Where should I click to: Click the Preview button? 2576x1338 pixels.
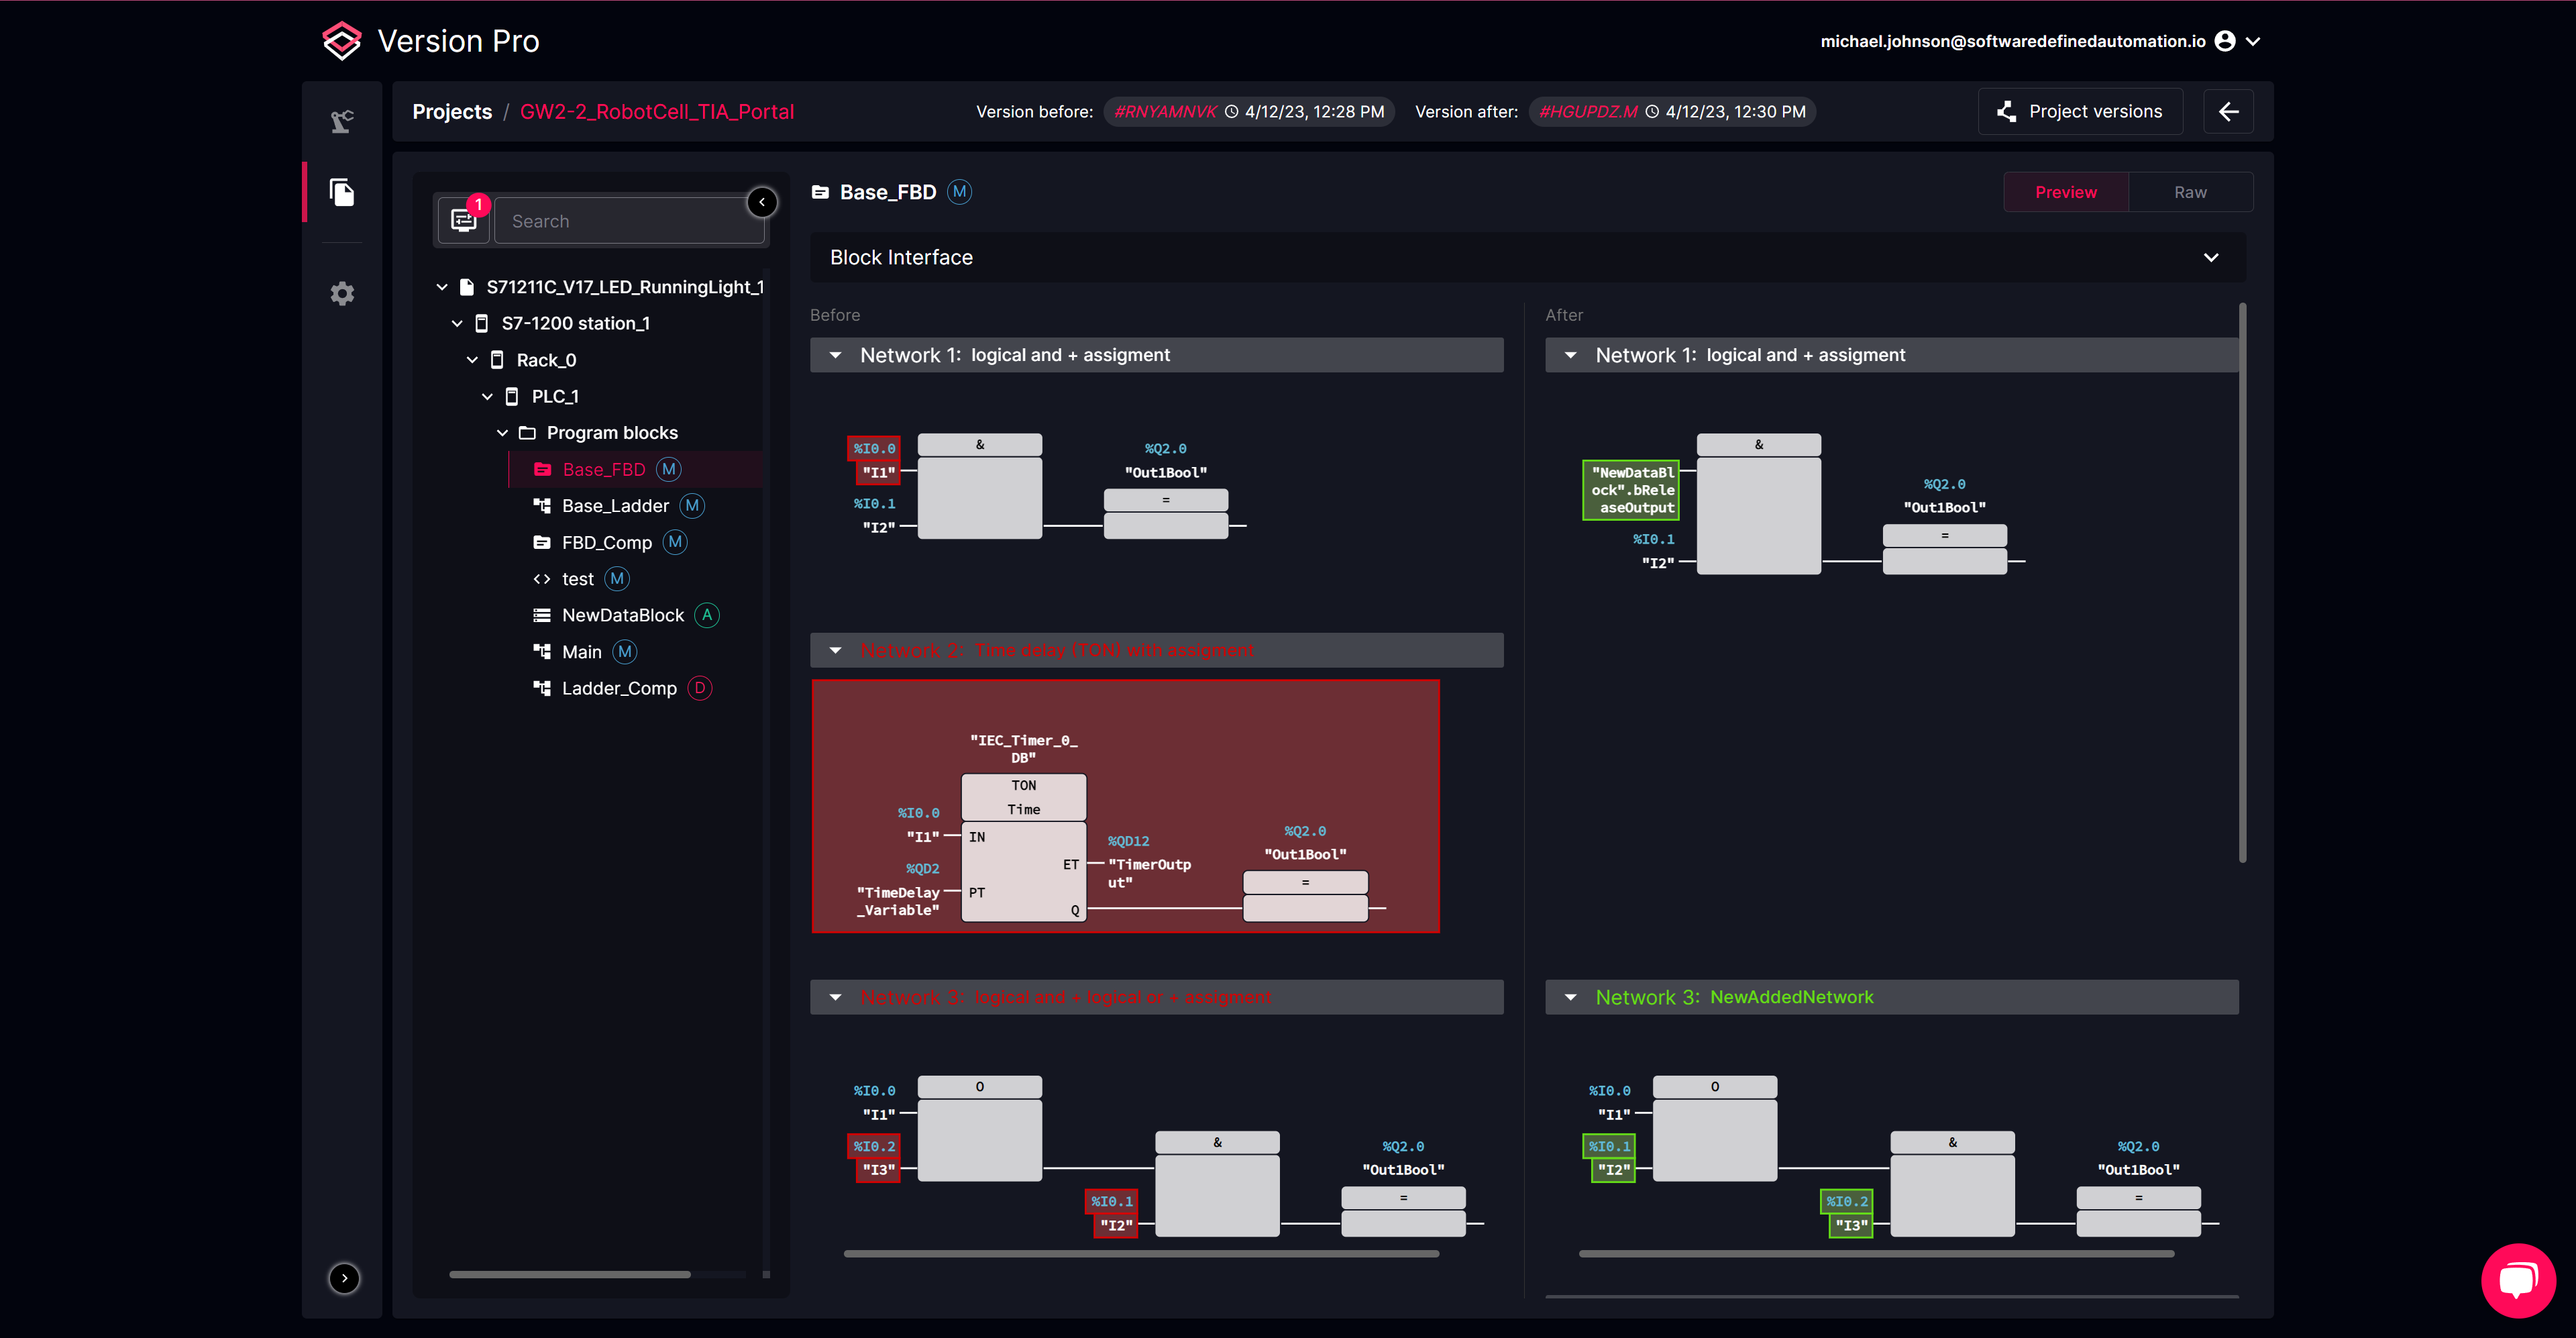[x=2067, y=191]
